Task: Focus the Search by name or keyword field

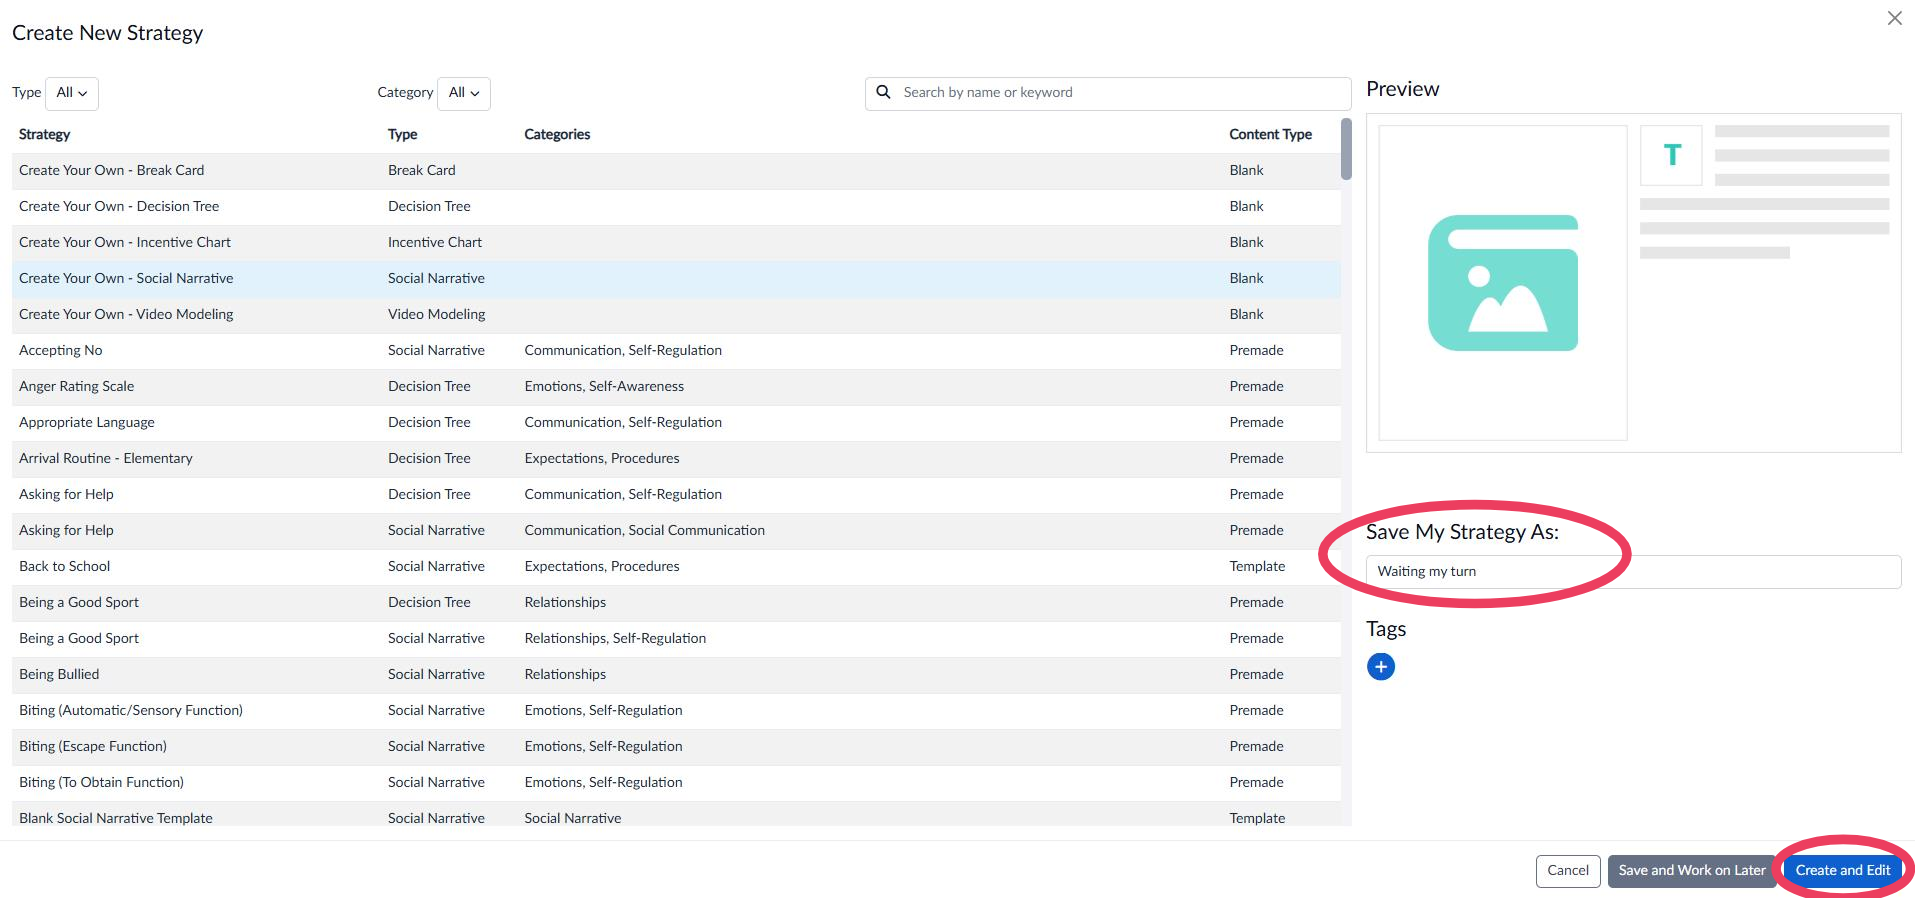Action: click(x=1120, y=93)
